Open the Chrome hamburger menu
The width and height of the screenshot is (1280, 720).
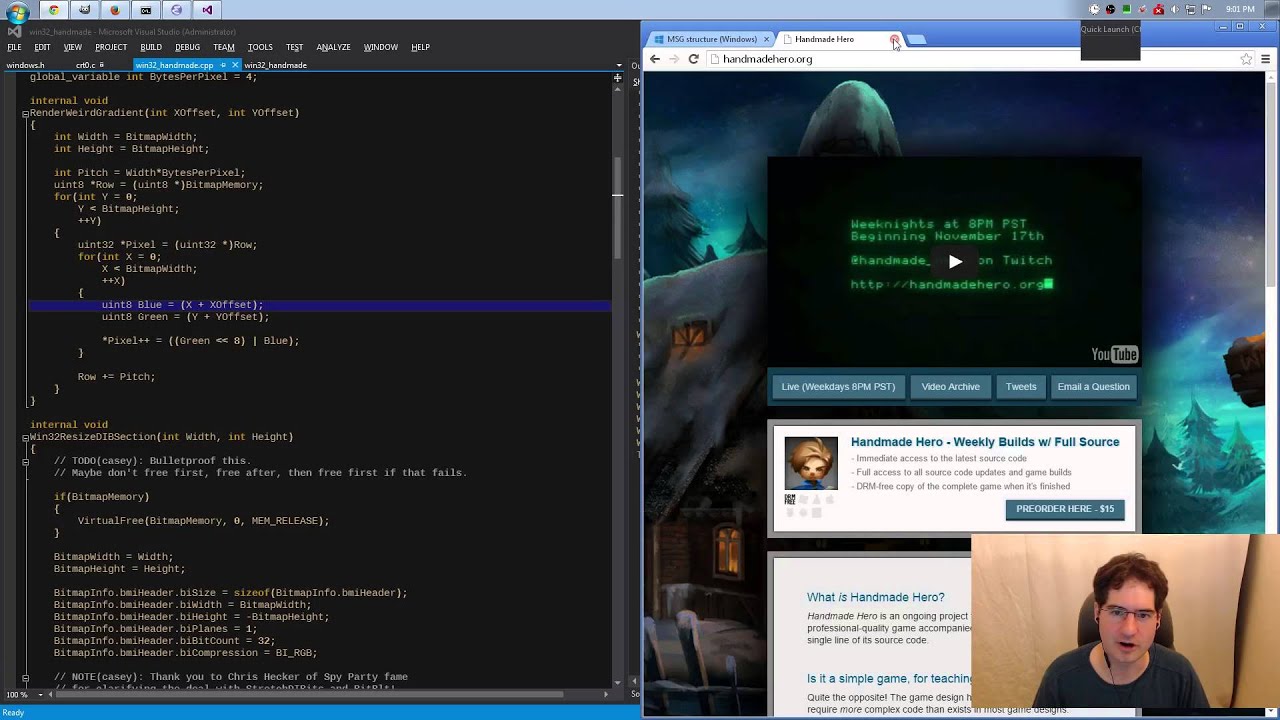1265,59
